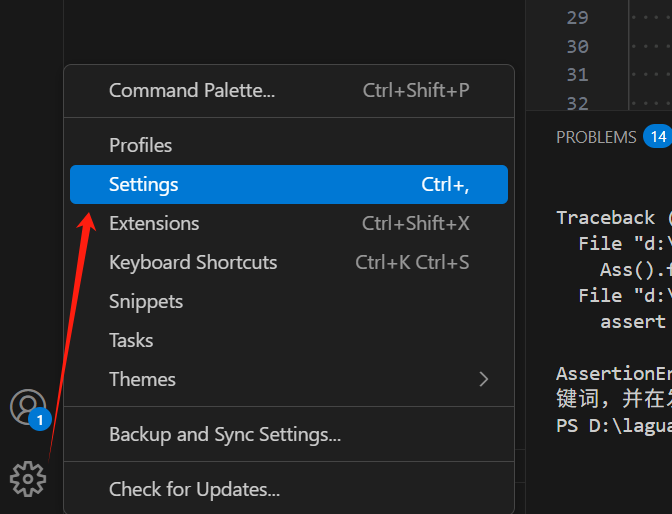
Task: Open the Accounts profile icon
Action: tap(28, 407)
